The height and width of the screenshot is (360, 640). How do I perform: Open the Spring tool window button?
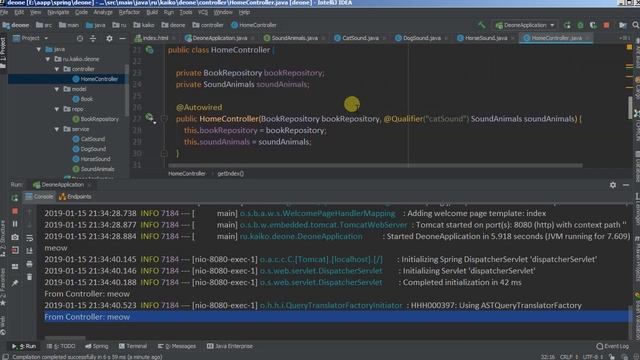pyautogui.click(x=97, y=346)
